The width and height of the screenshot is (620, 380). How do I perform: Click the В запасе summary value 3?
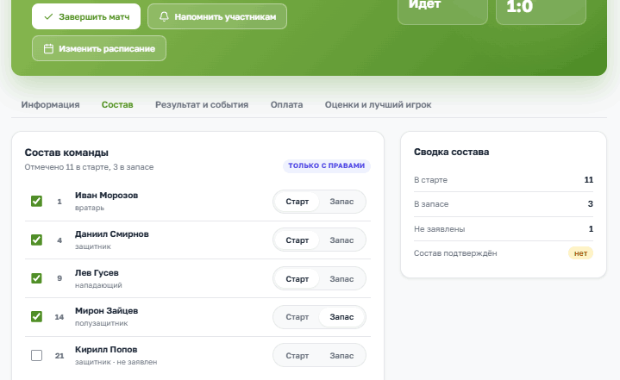pyautogui.click(x=590, y=204)
